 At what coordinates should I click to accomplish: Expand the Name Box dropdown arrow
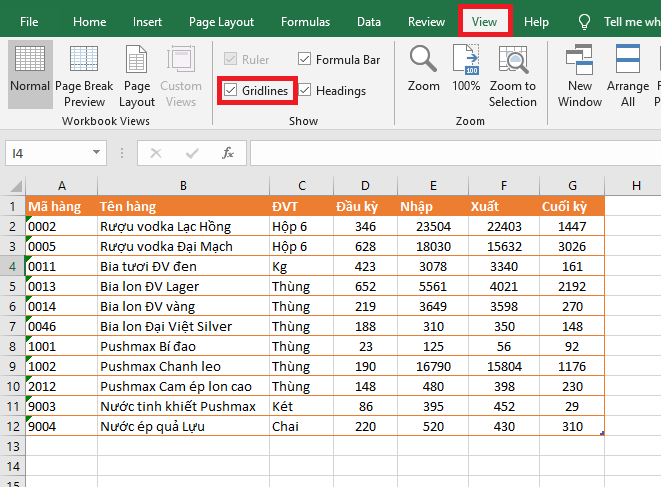click(98, 153)
